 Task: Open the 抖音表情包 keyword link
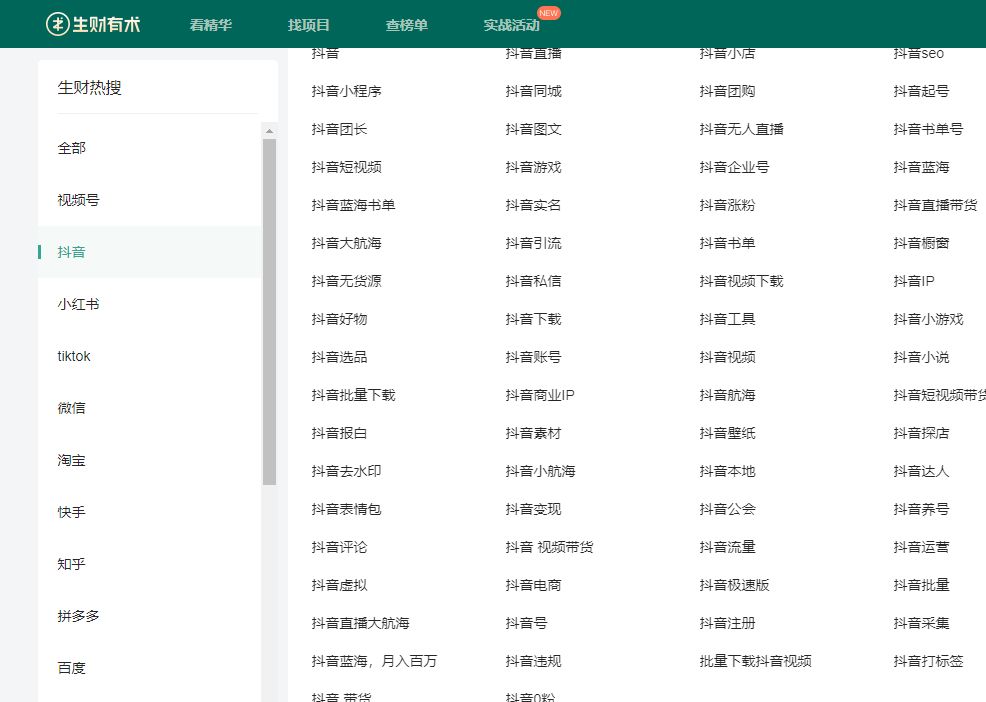(x=346, y=510)
